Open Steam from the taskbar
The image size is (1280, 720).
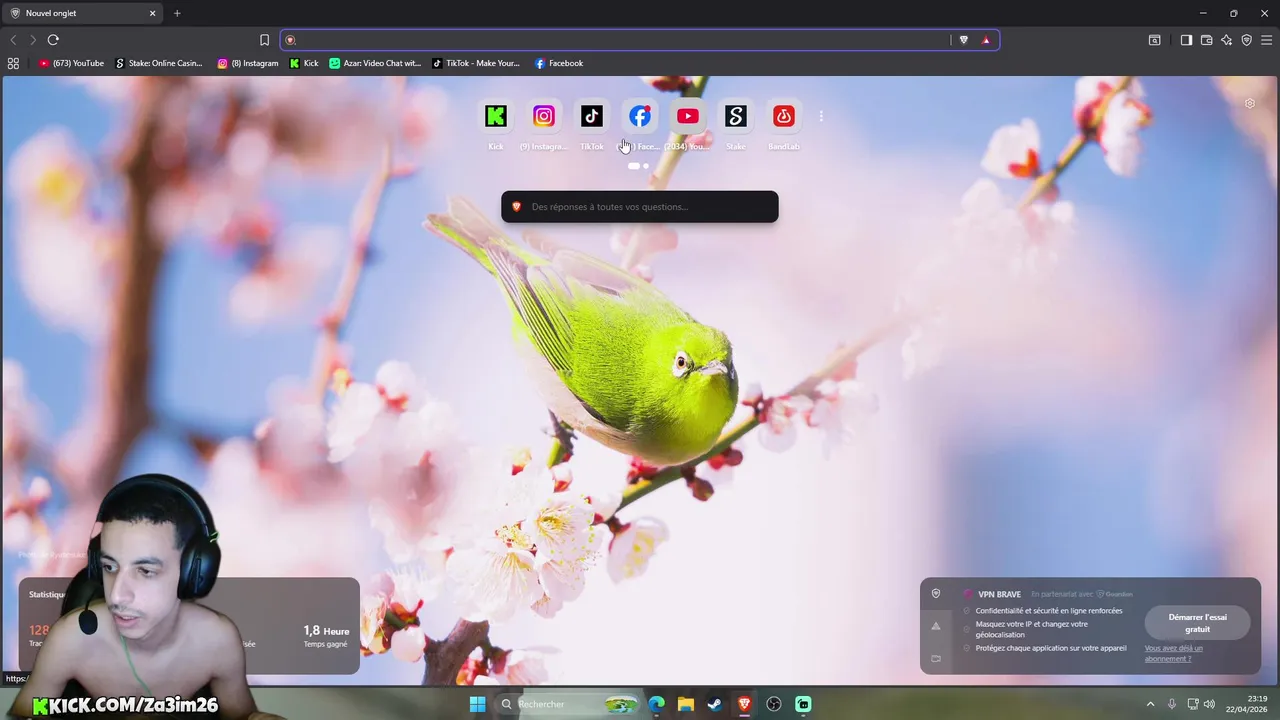point(715,704)
